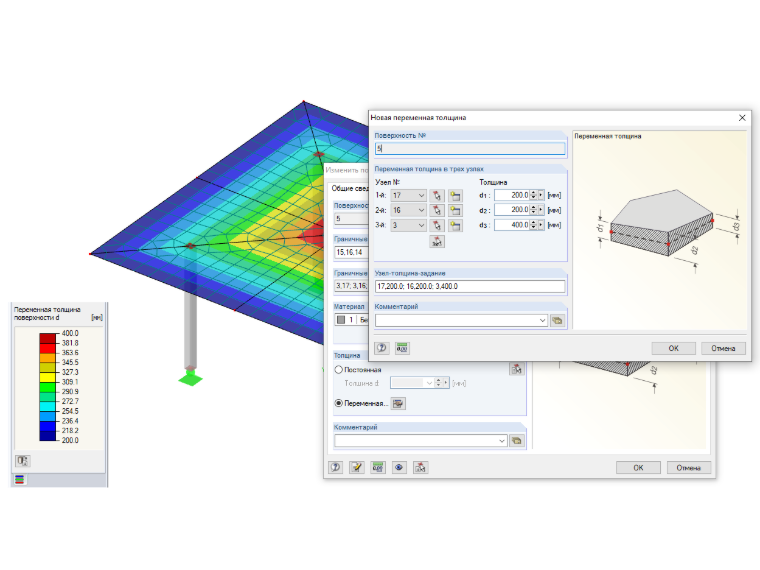Image resolution: width=760 pixels, height=570 pixels.
Task: Select the Постоянная thickness radio button
Action: pos(339,369)
